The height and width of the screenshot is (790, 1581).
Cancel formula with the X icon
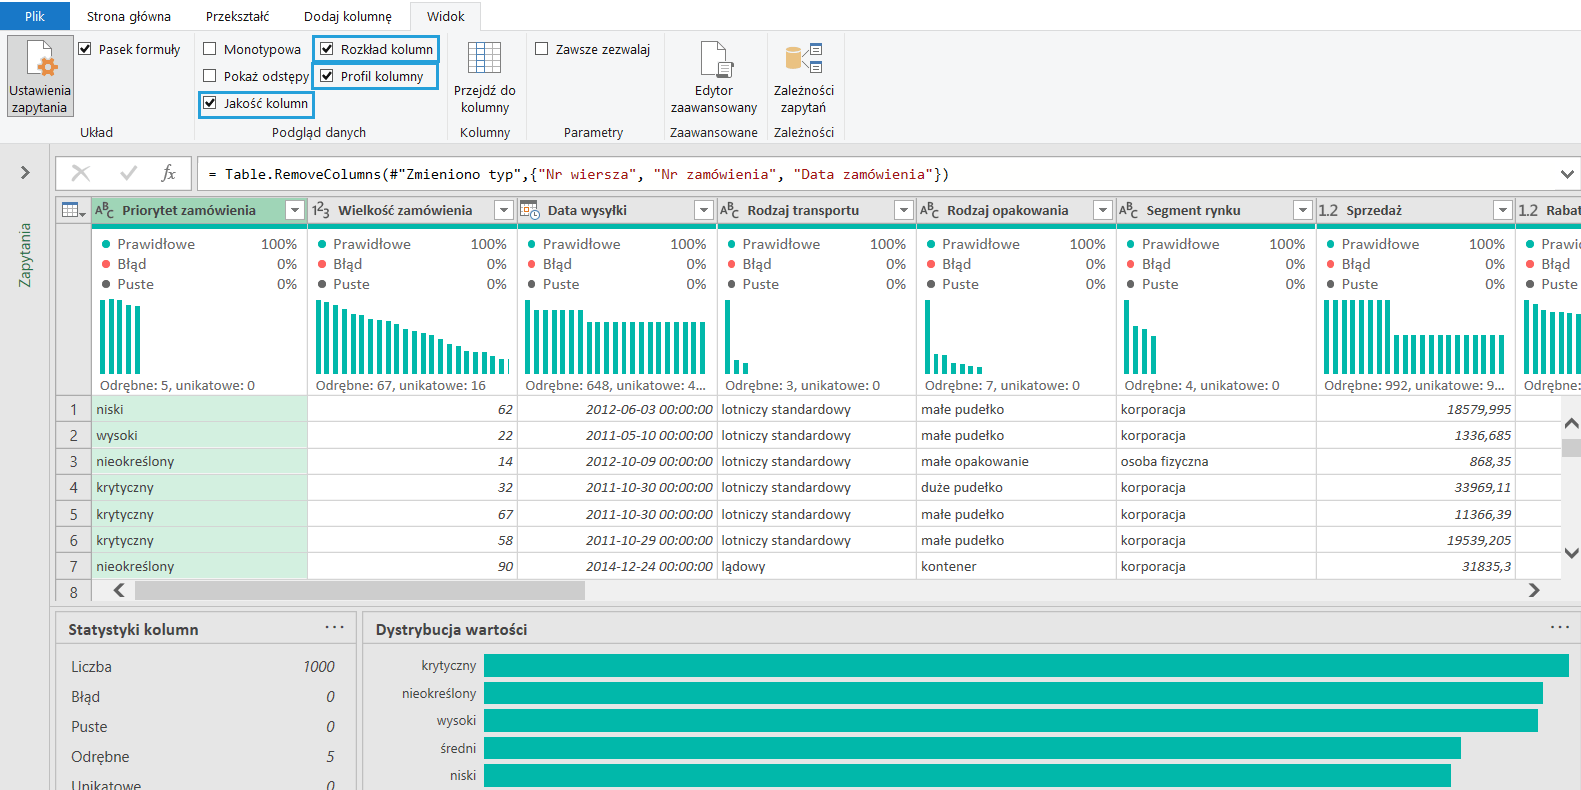[x=81, y=174]
